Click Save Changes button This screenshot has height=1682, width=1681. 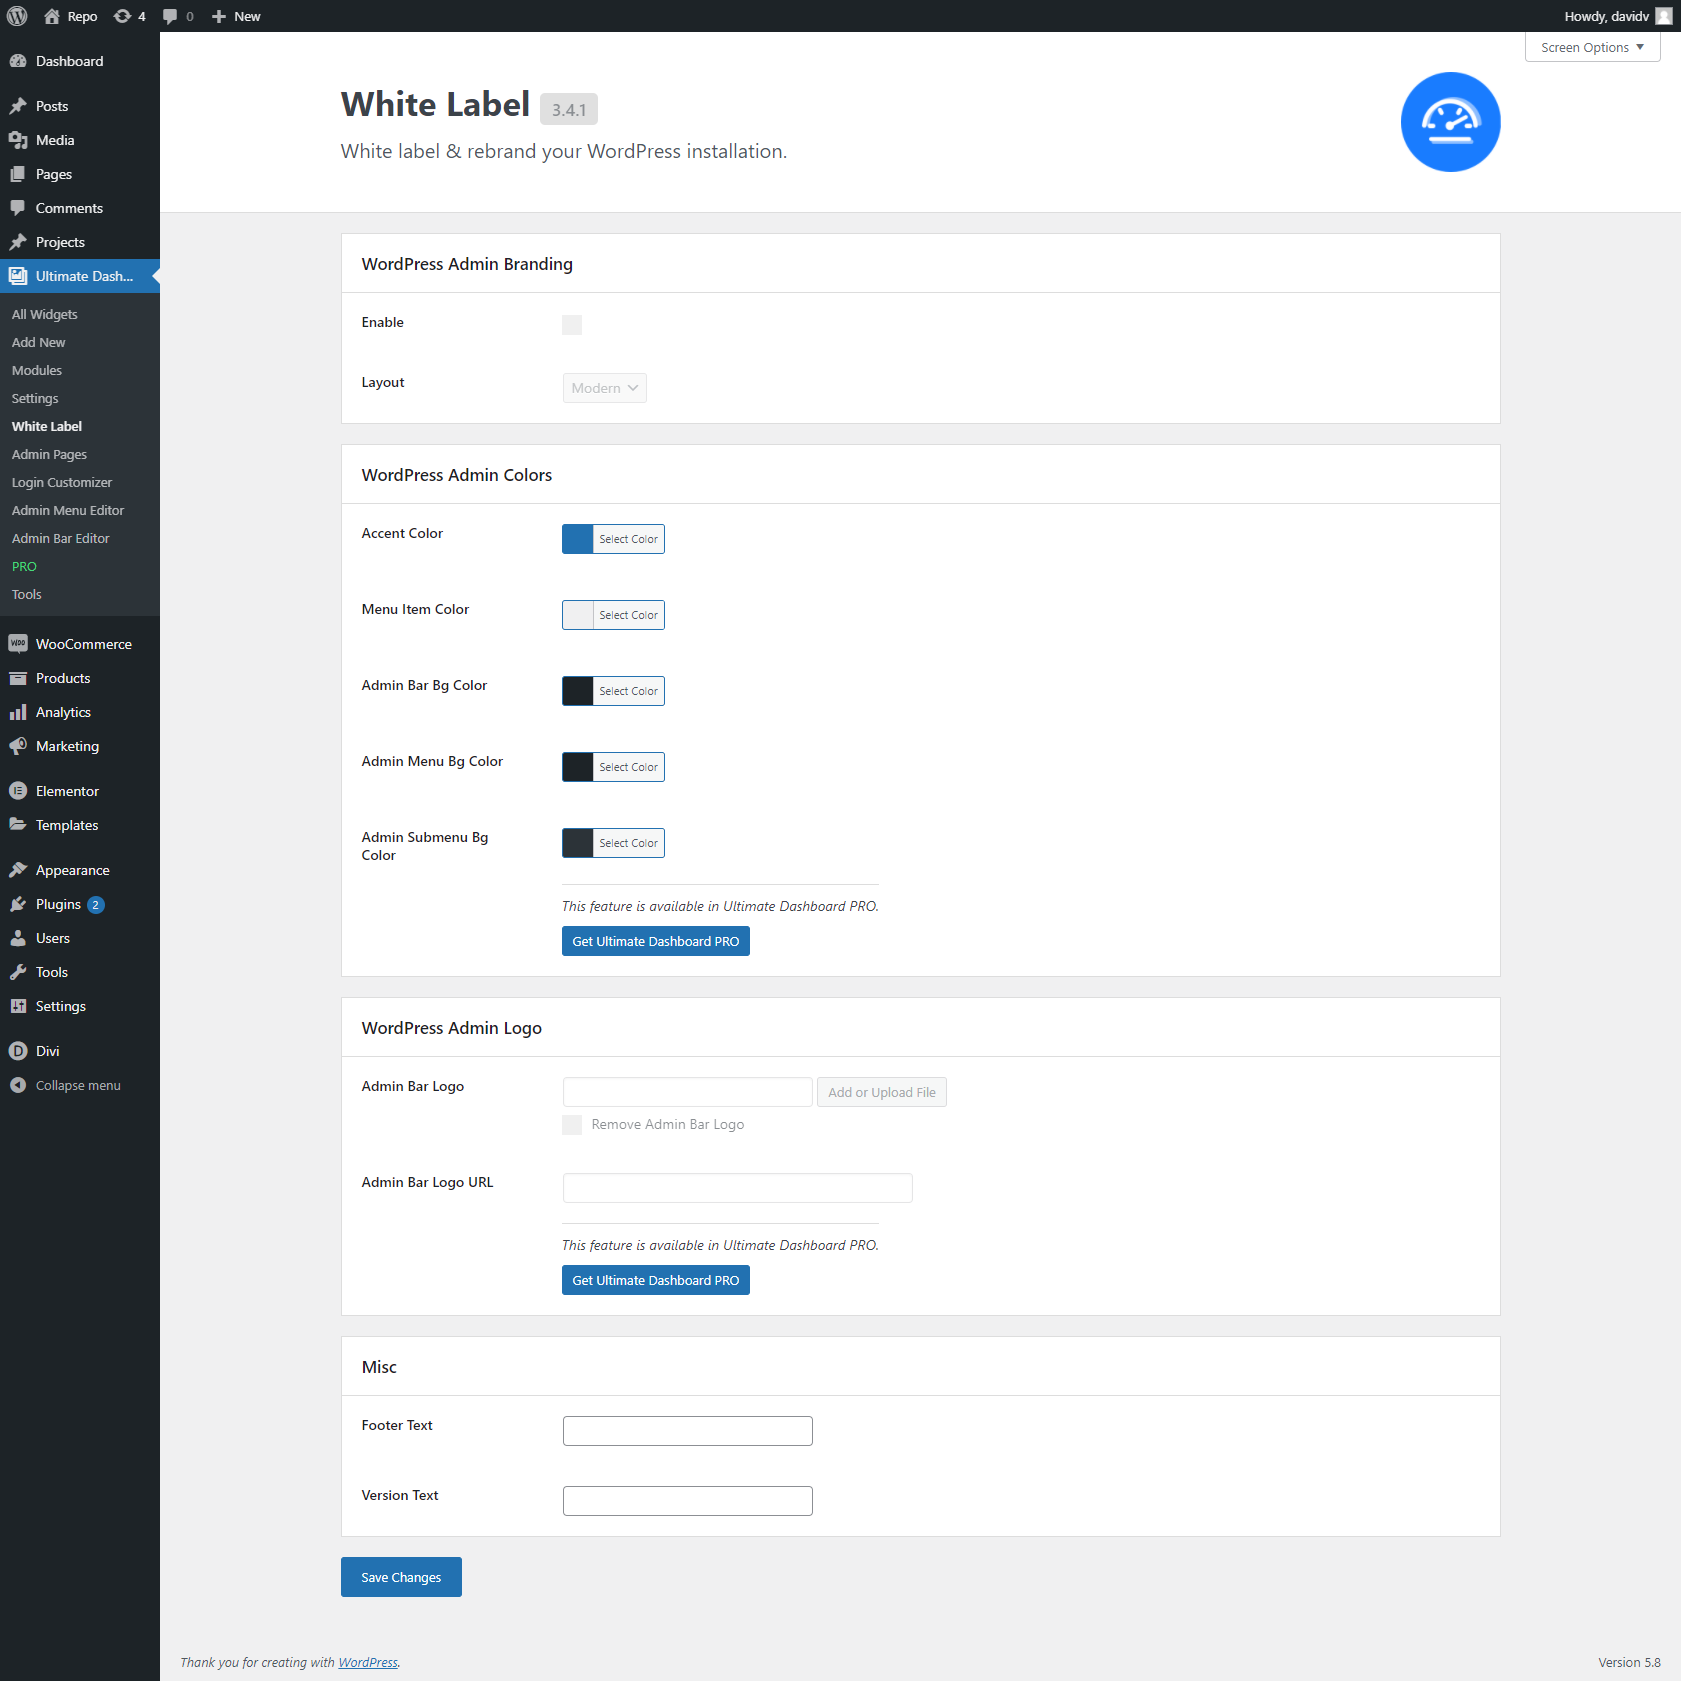tap(401, 1577)
